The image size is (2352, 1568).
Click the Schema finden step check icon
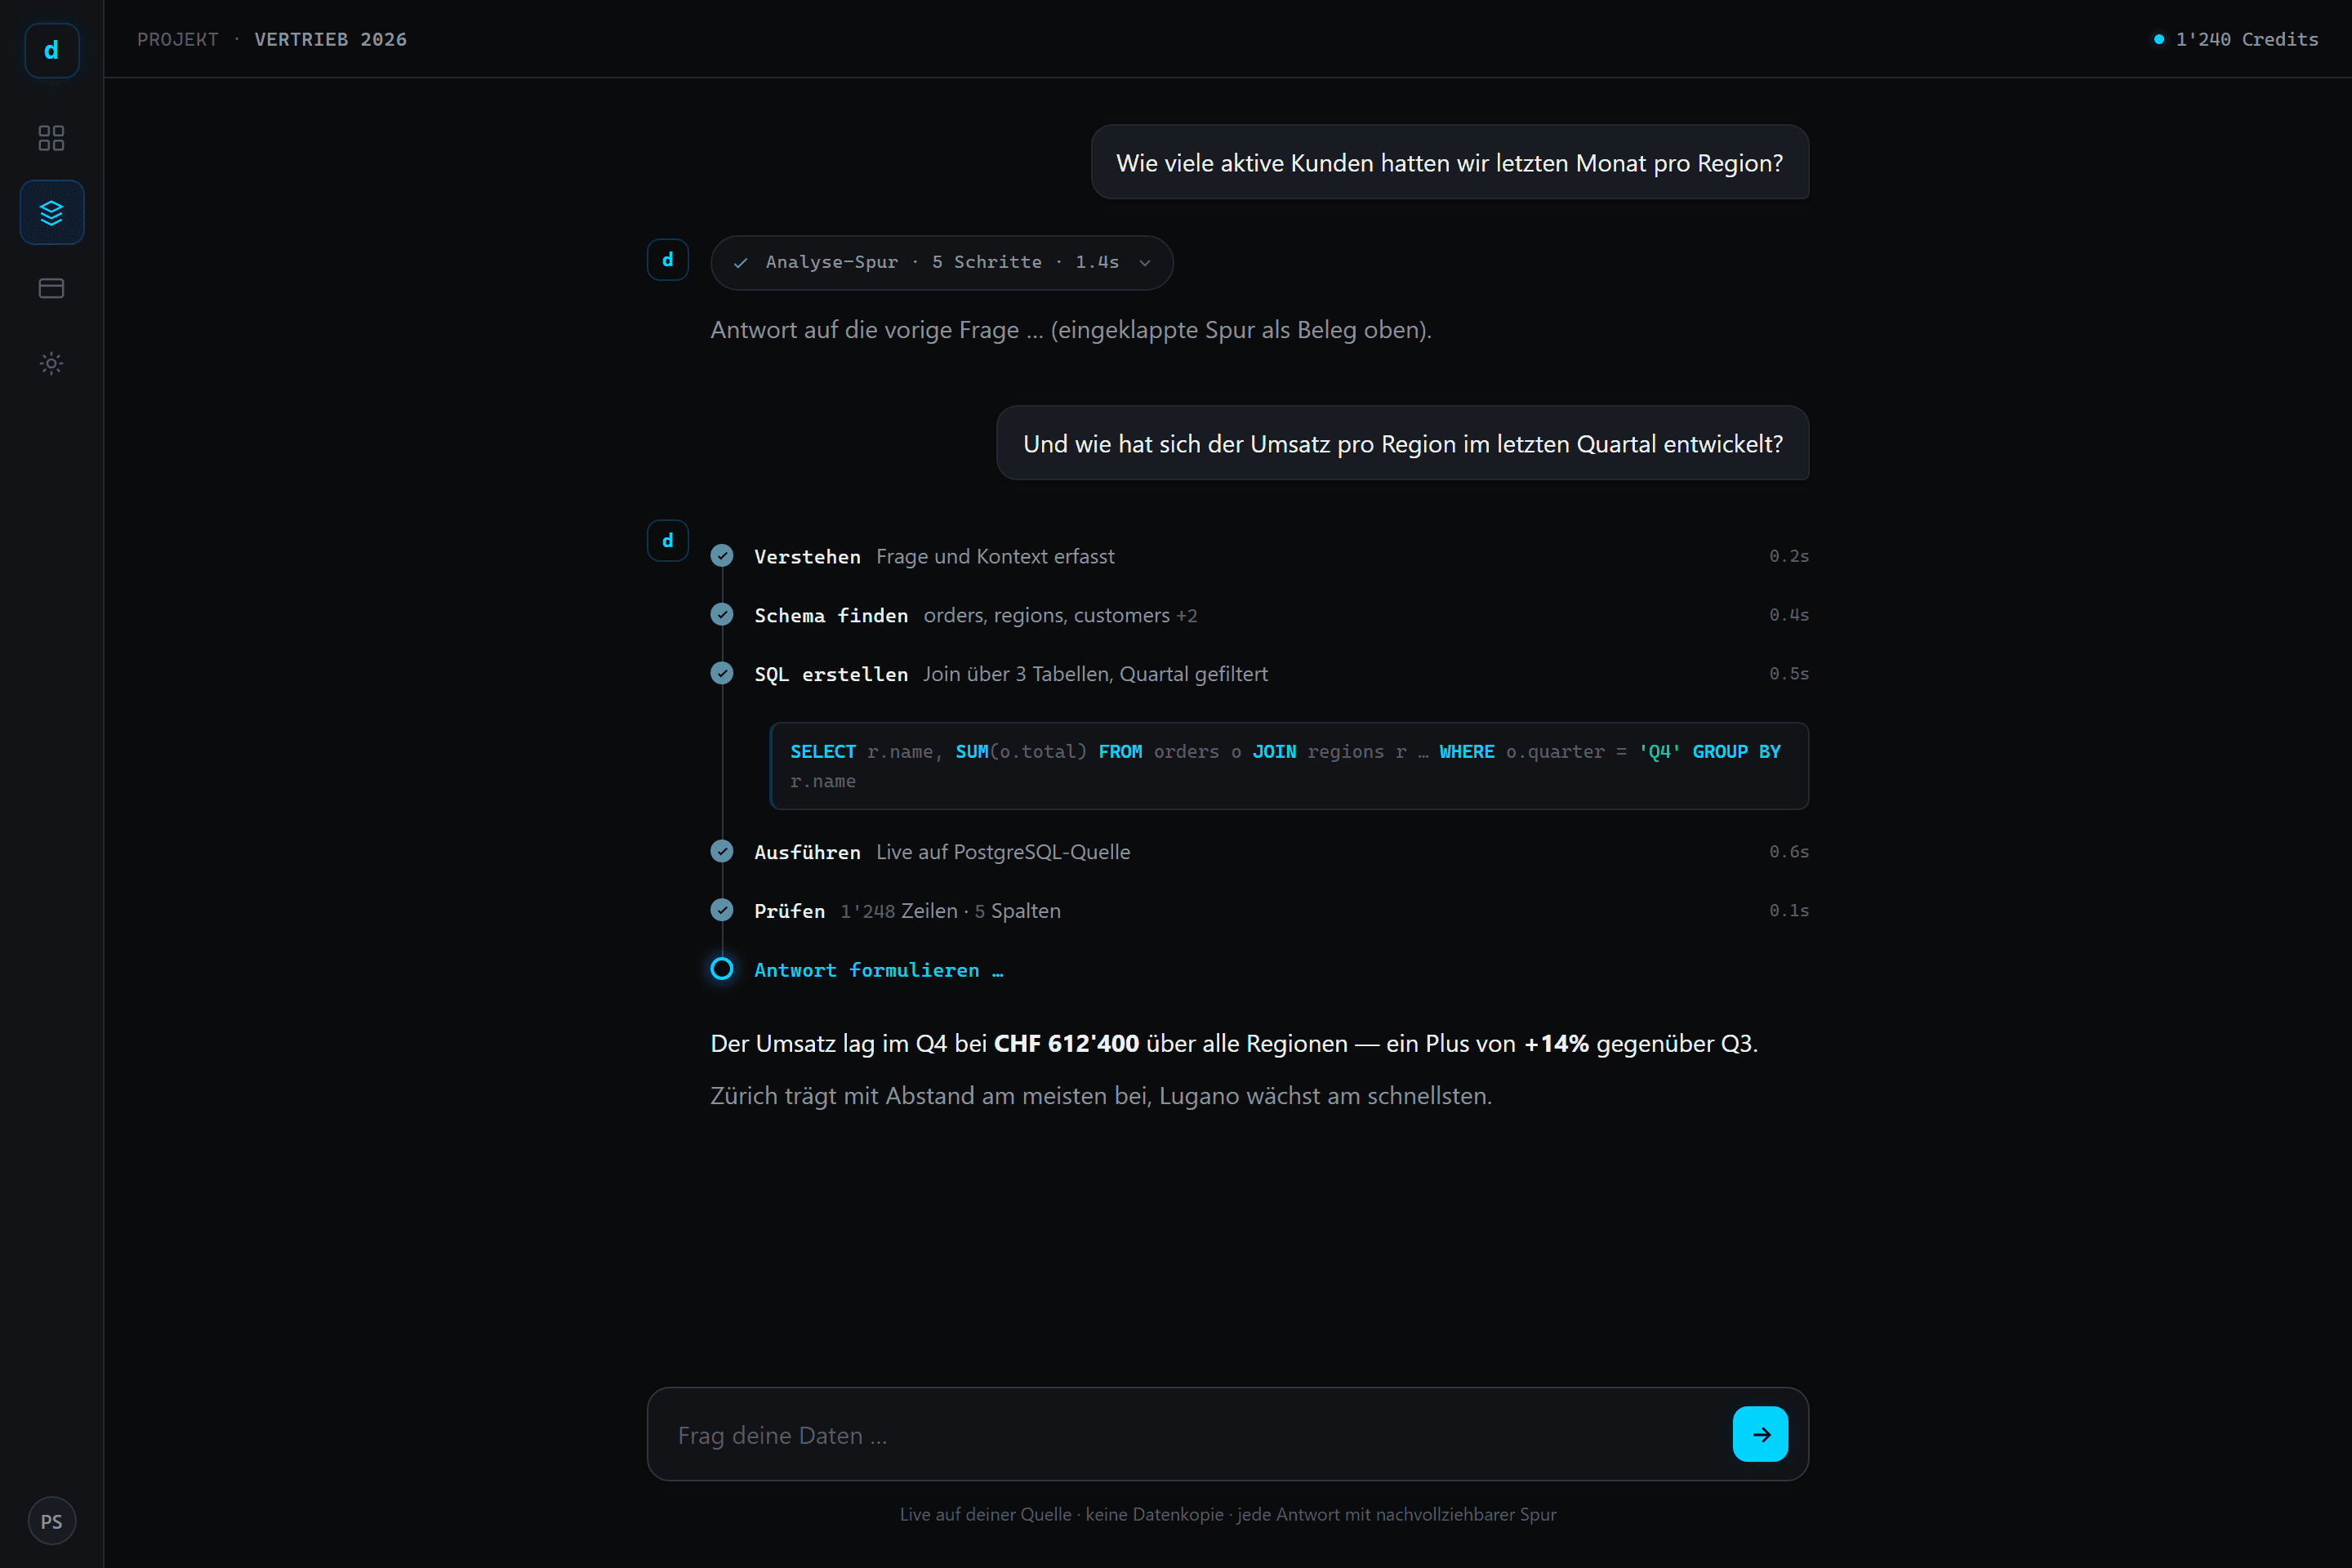722,615
